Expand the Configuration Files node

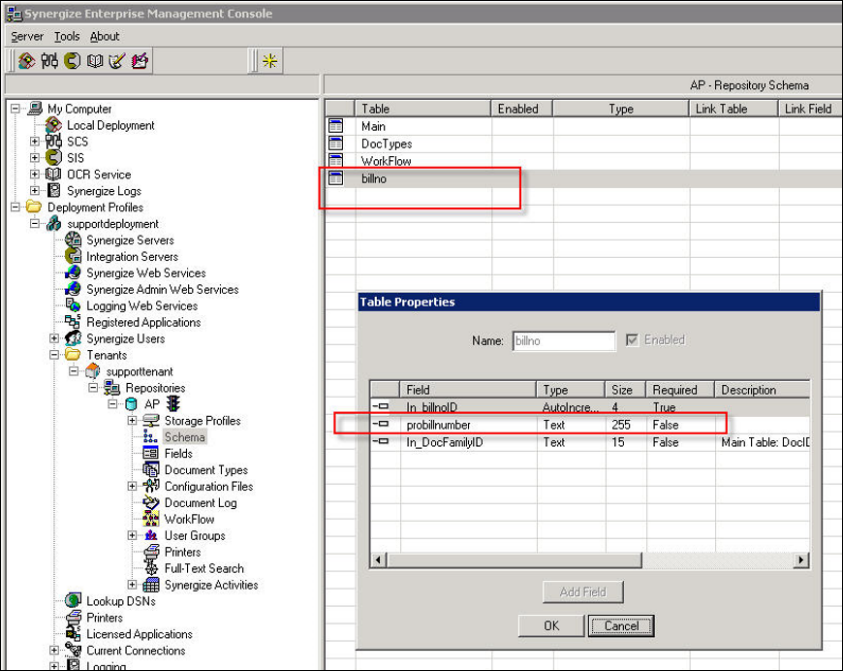point(132,486)
